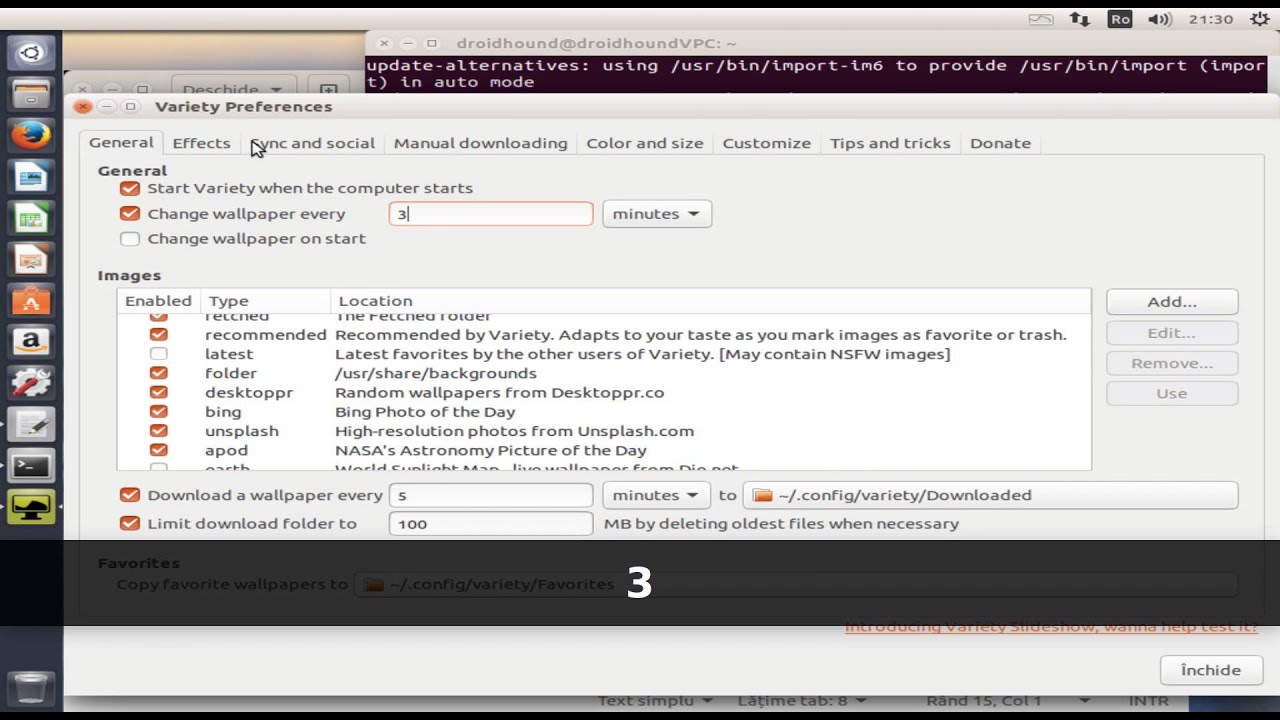Disable the /usr/share/backgrounds folder source
Image resolution: width=1280 pixels, height=720 pixels.
(x=159, y=373)
